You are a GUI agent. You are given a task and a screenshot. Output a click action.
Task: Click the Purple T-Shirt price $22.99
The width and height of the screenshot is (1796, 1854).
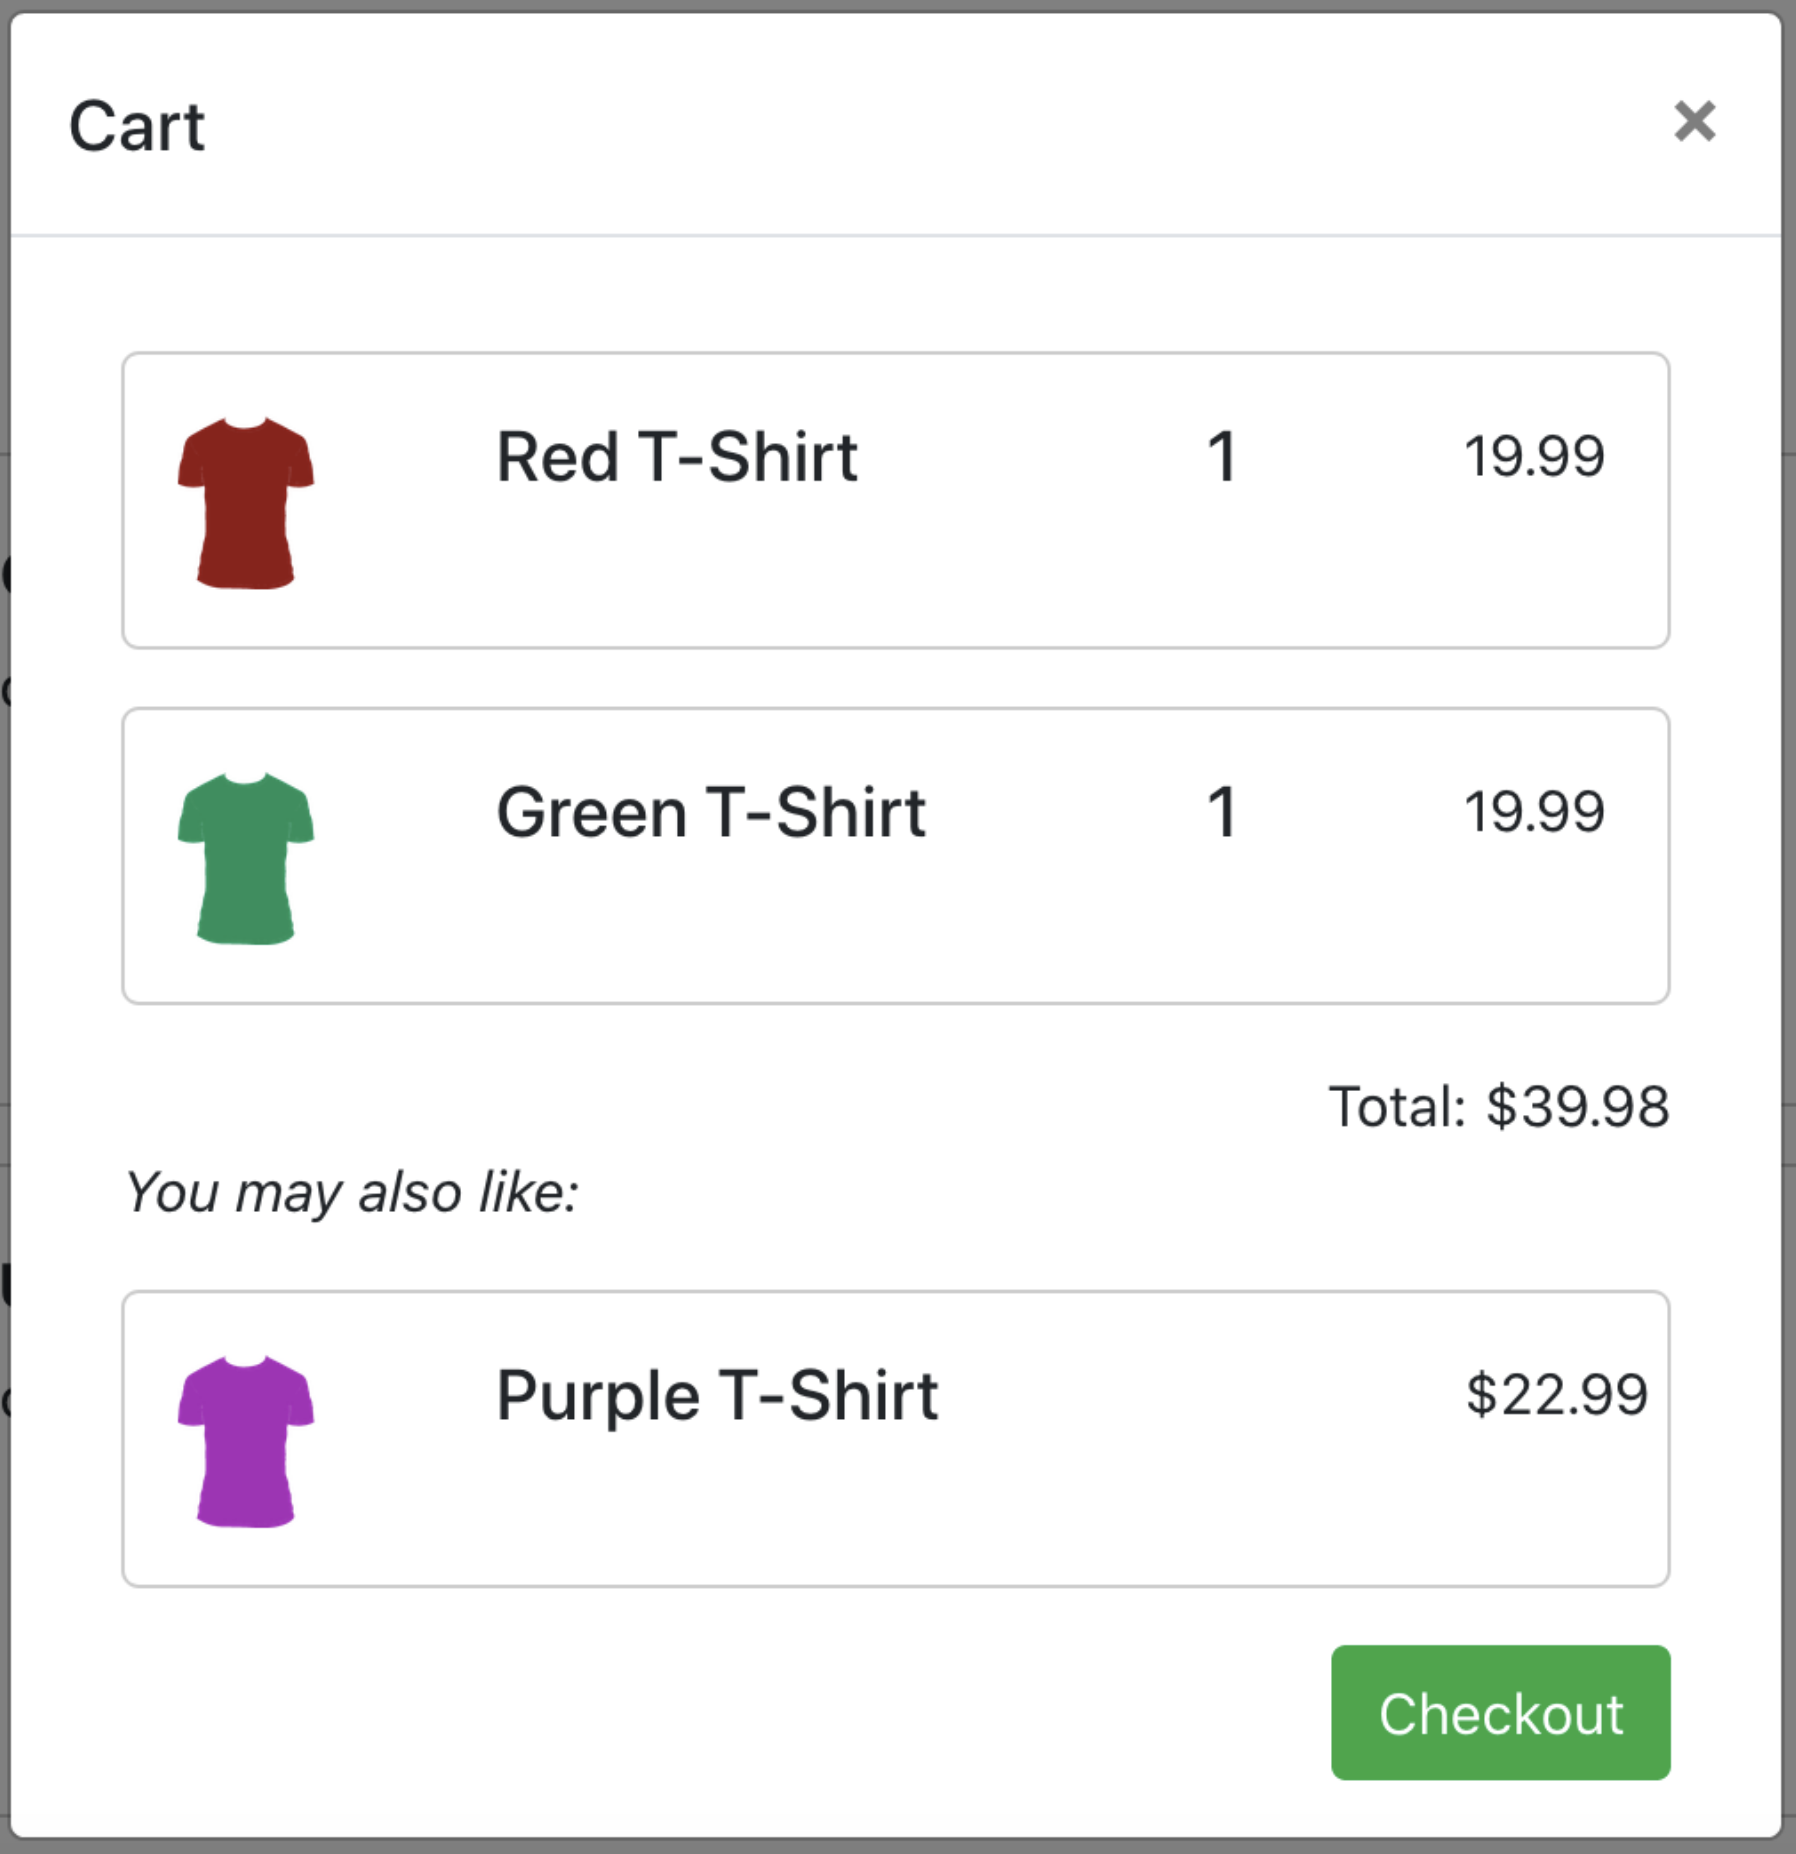[1556, 1394]
